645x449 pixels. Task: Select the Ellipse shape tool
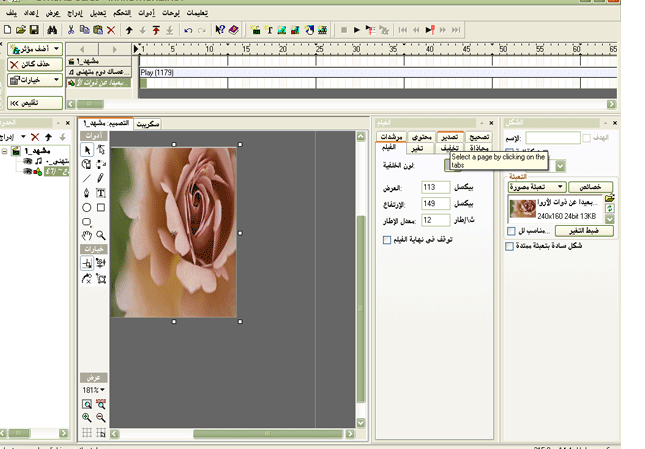point(87,207)
